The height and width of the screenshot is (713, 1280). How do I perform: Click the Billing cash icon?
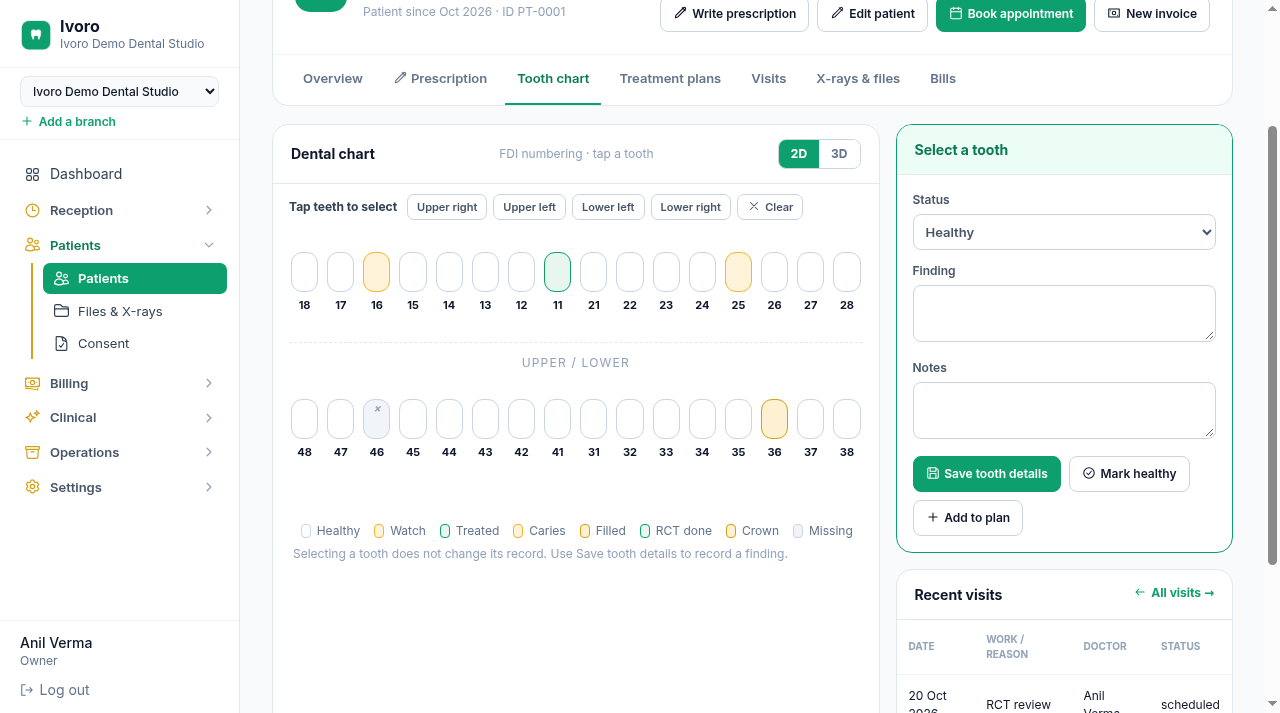32,383
